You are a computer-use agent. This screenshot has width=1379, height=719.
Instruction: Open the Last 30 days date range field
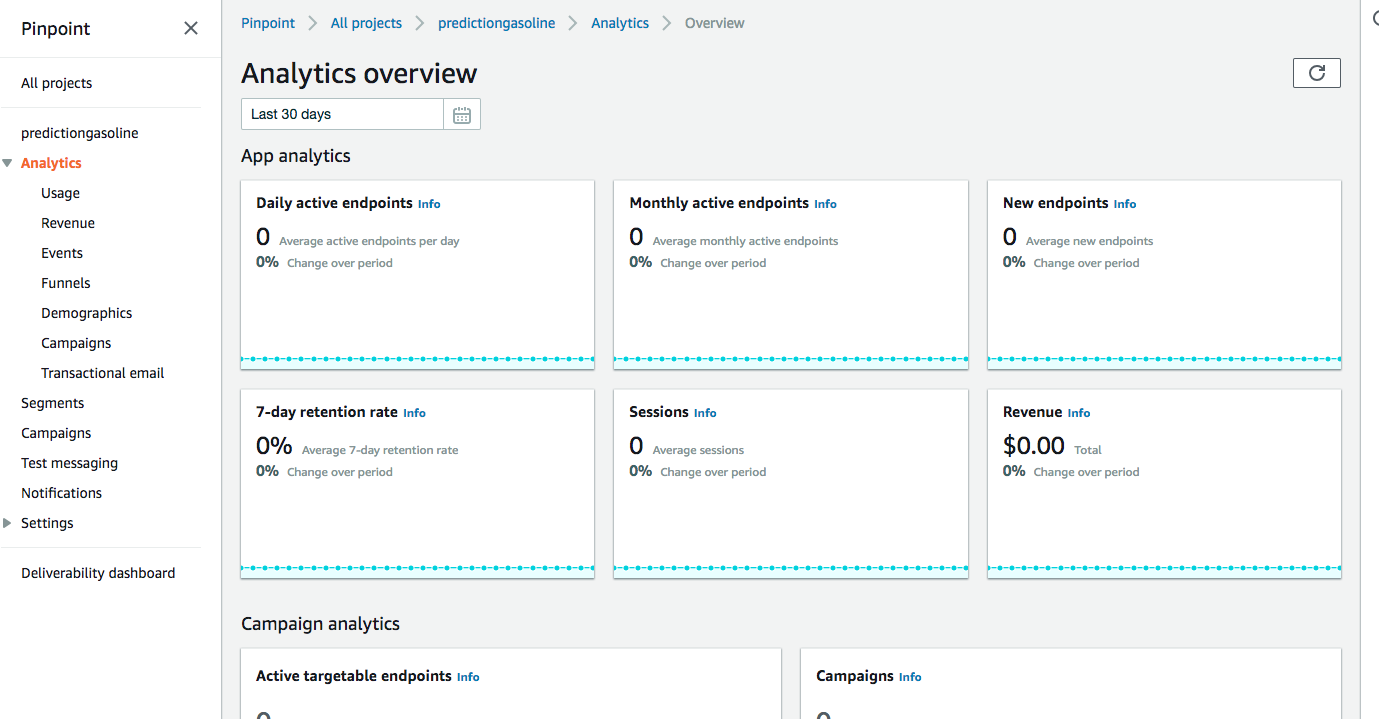(x=342, y=115)
